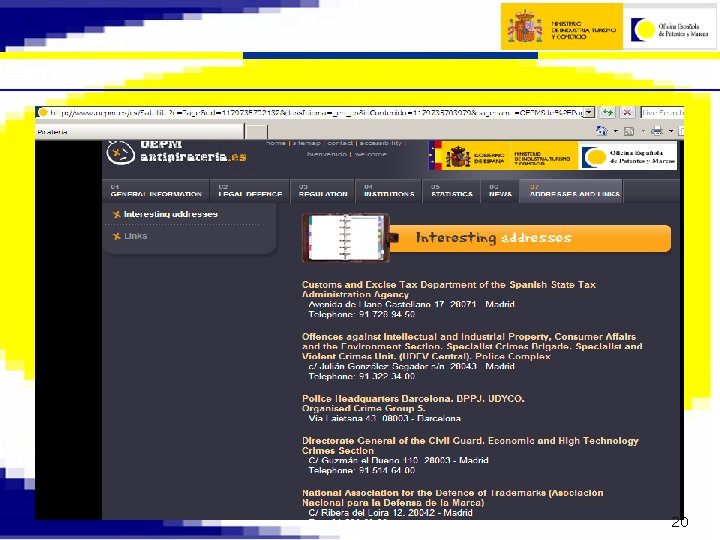720x540 pixels.
Task: Open the Addresses and Links menu
Action: tap(571, 191)
